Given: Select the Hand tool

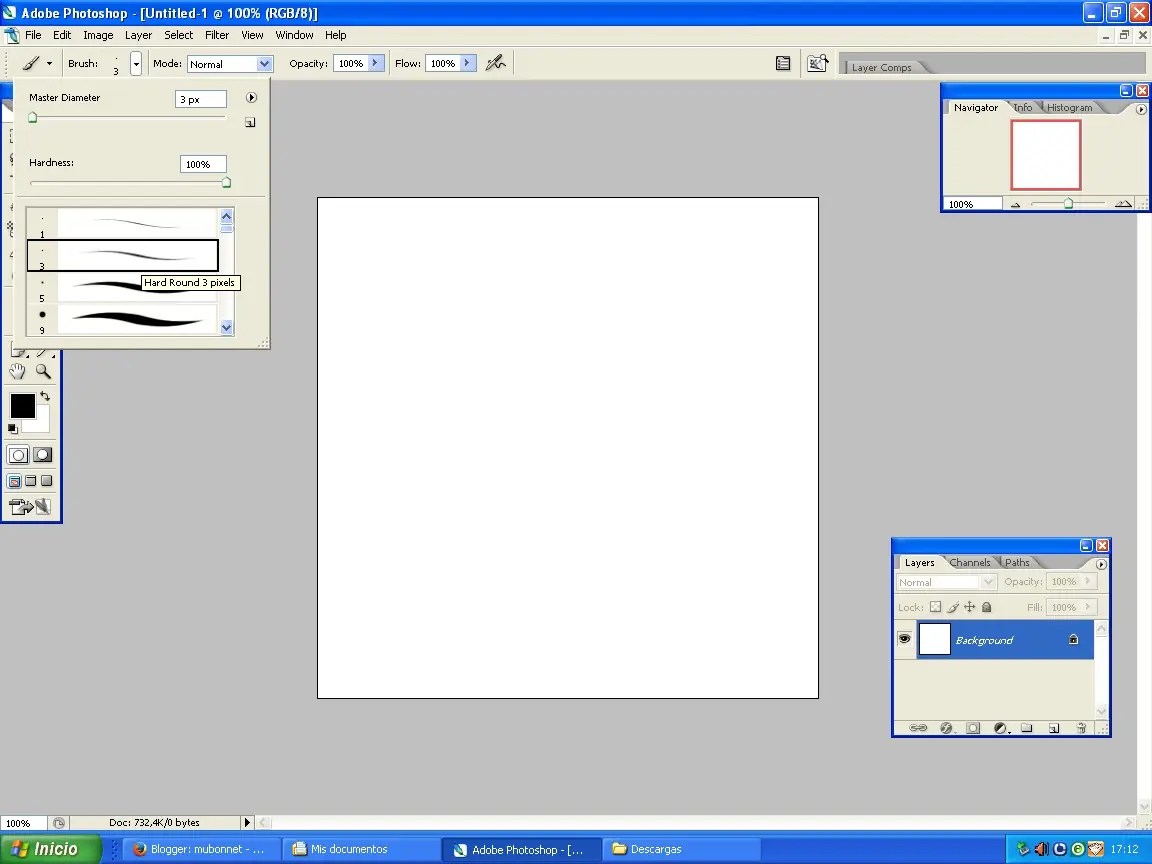Looking at the screenshot, I should pyautogui.click(x=17, y=372).
